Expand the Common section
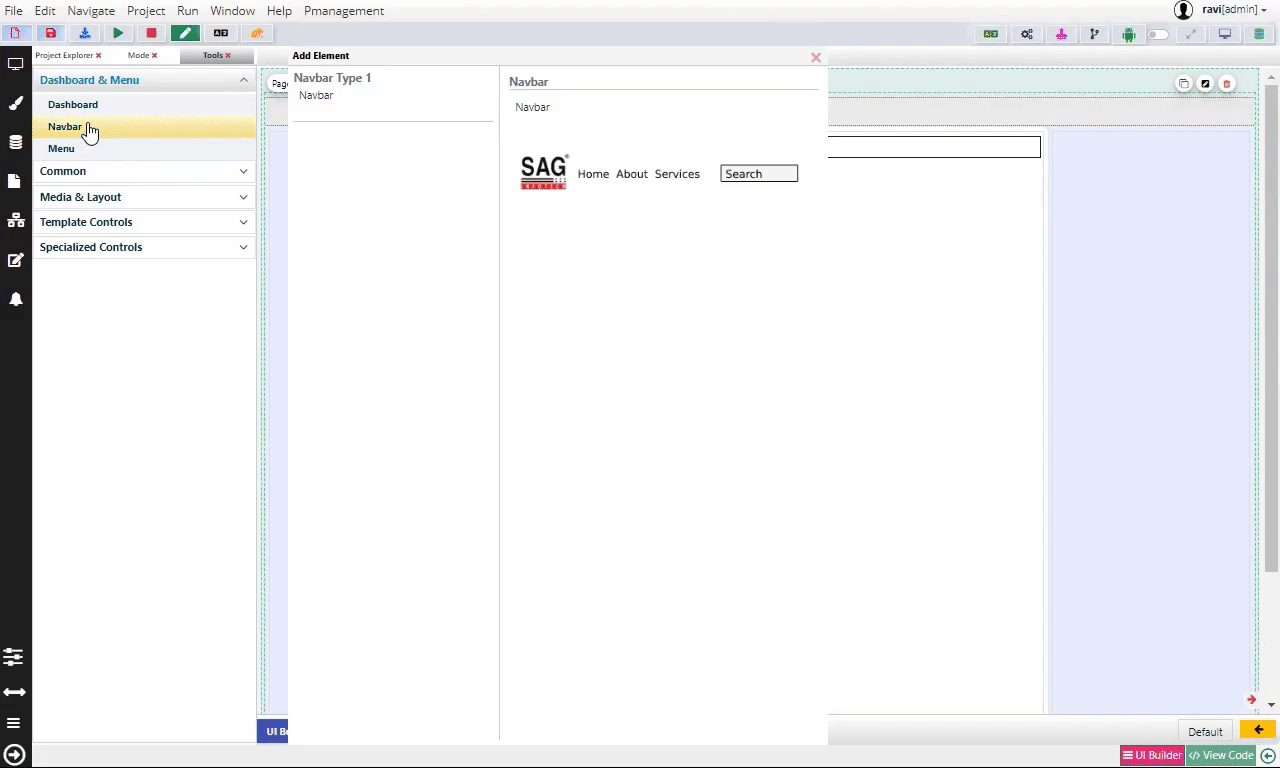Screen dimensions: 1280x768 pyautogui.click(x=143, y=171)
